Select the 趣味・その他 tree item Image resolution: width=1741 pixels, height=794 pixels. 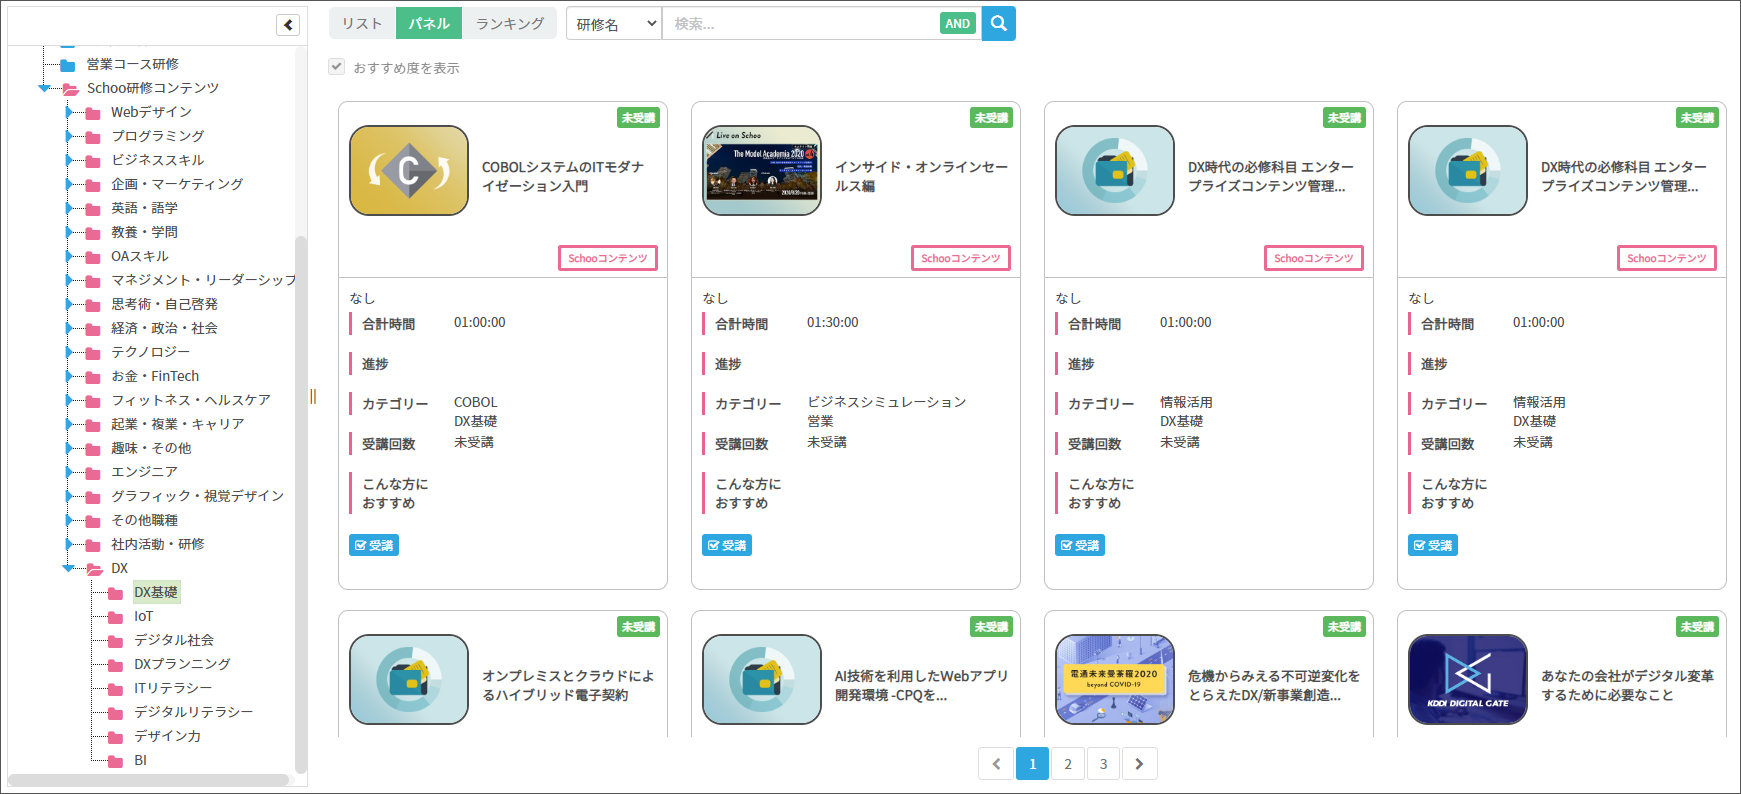[x=151, y=448]
